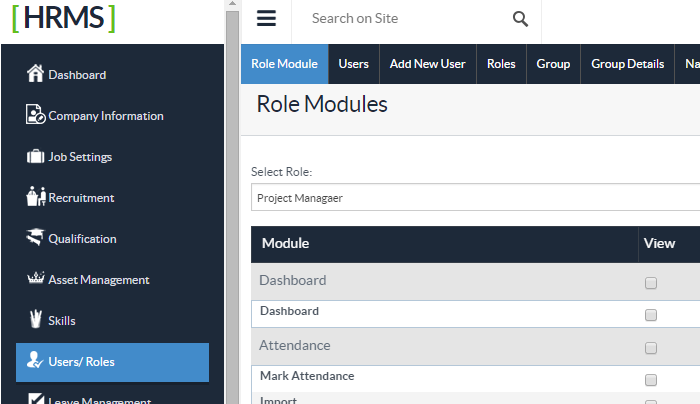
Task: Check View for Mark Attendance
Action: coord(651,380)
